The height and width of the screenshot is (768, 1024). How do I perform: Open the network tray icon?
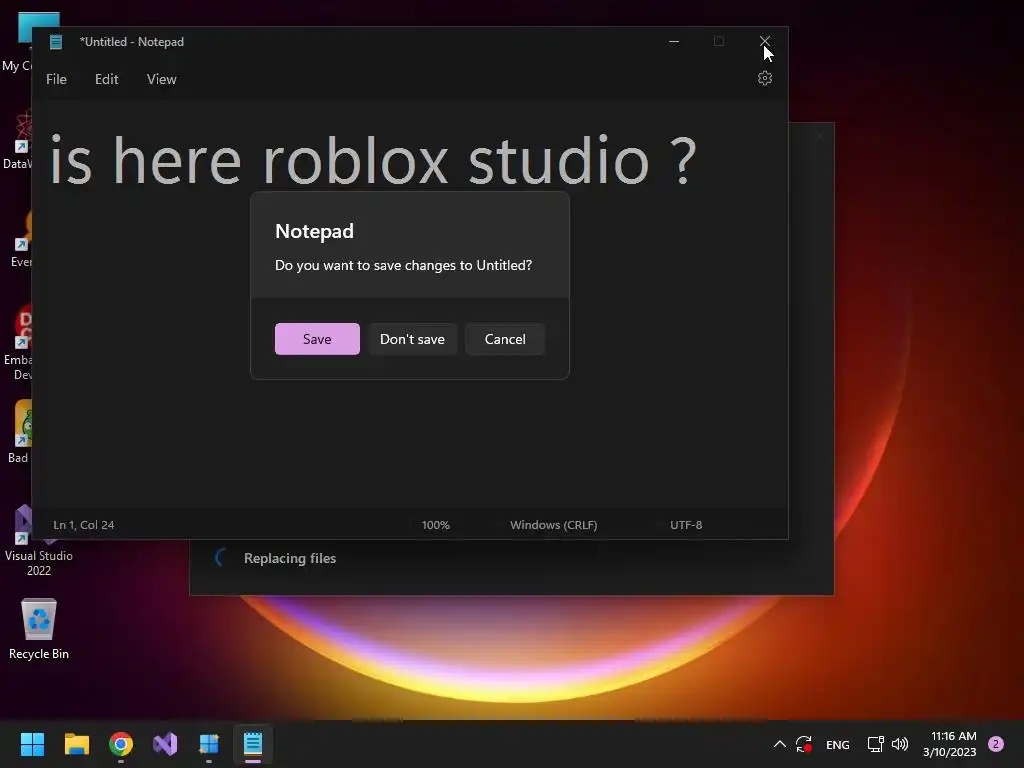[876, 744]
